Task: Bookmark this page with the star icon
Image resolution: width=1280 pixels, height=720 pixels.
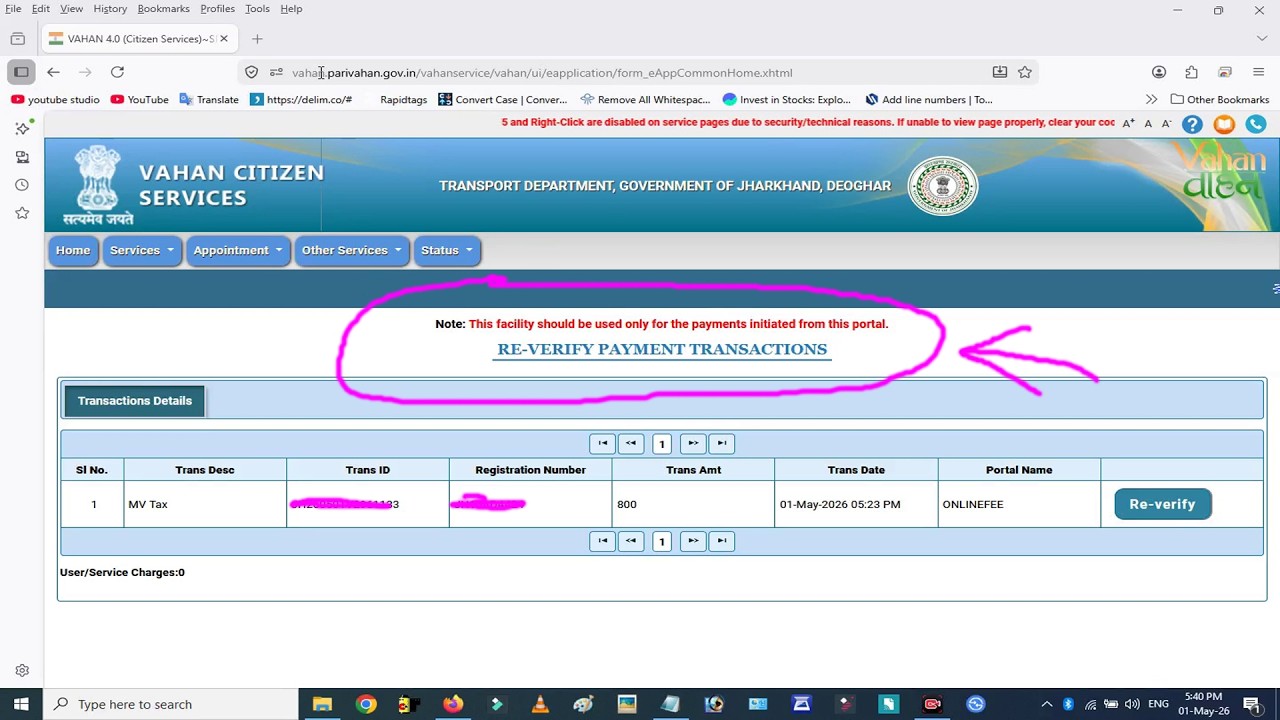Action: (x=1025, y=72)
